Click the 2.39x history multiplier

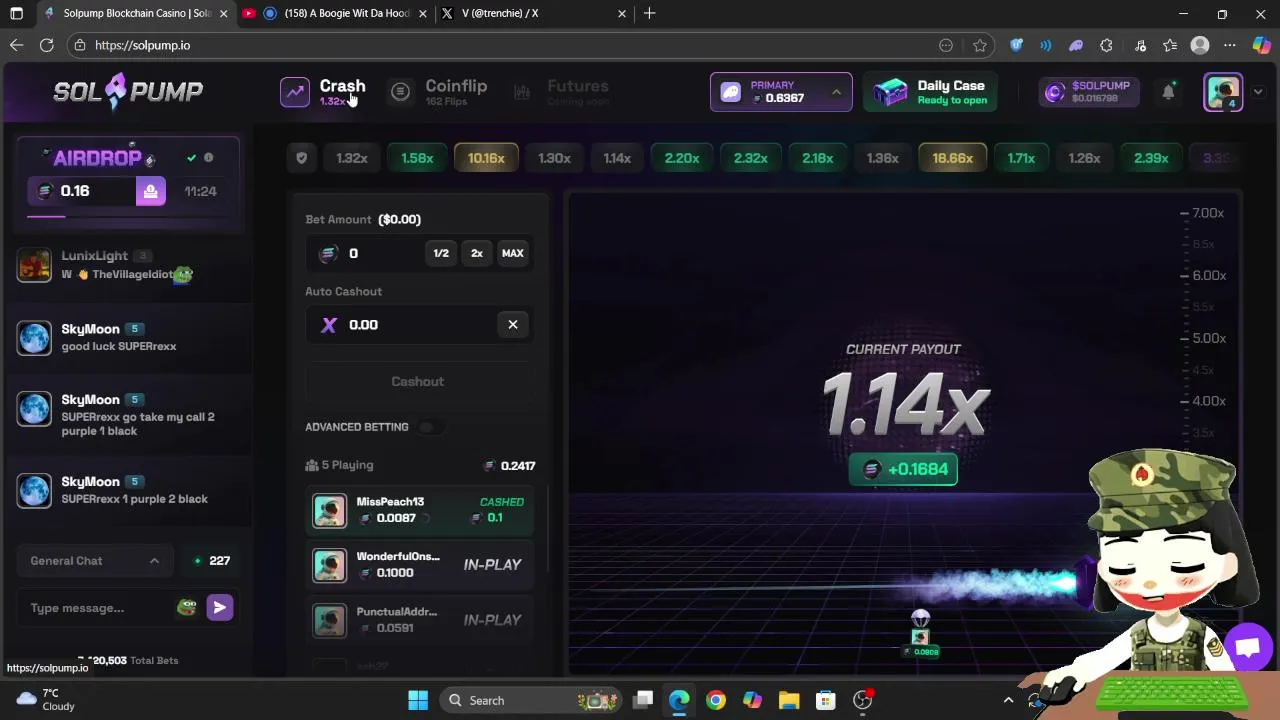1151,158
